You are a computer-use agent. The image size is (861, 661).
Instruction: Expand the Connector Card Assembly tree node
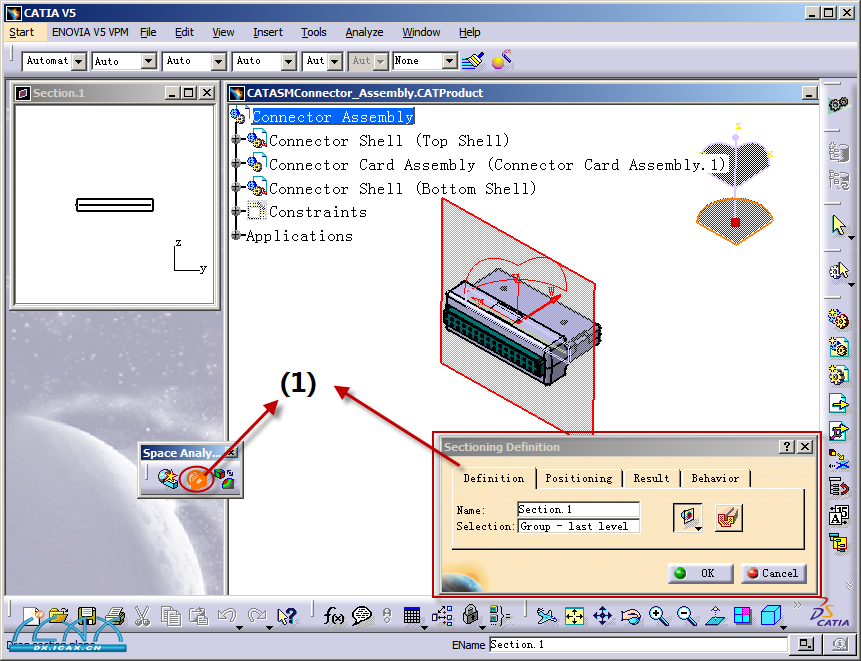click(236, 164)
